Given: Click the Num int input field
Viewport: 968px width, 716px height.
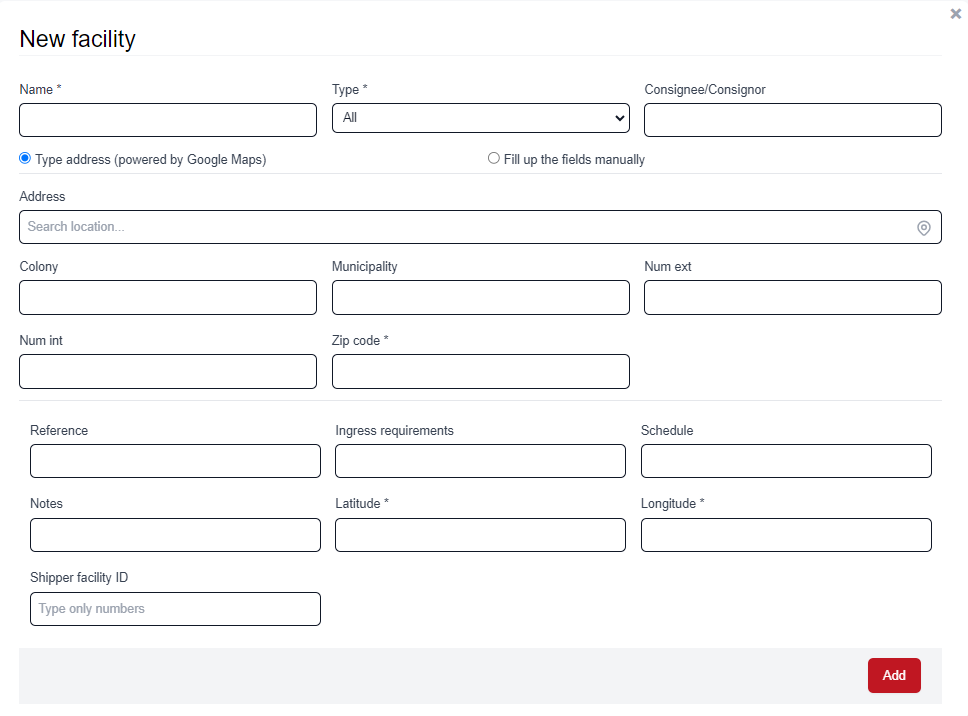Looking at the screenshot, I should tap(167, 371).
